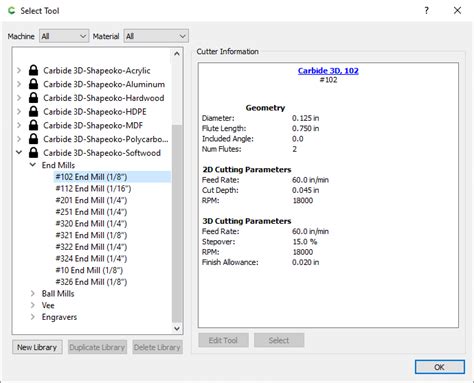Click the lock icon beside Carbide 3D-Shapeoko-Aluminum
Image resolution: width=474 pixels, height=383 pixels.
tap(33, 84)
